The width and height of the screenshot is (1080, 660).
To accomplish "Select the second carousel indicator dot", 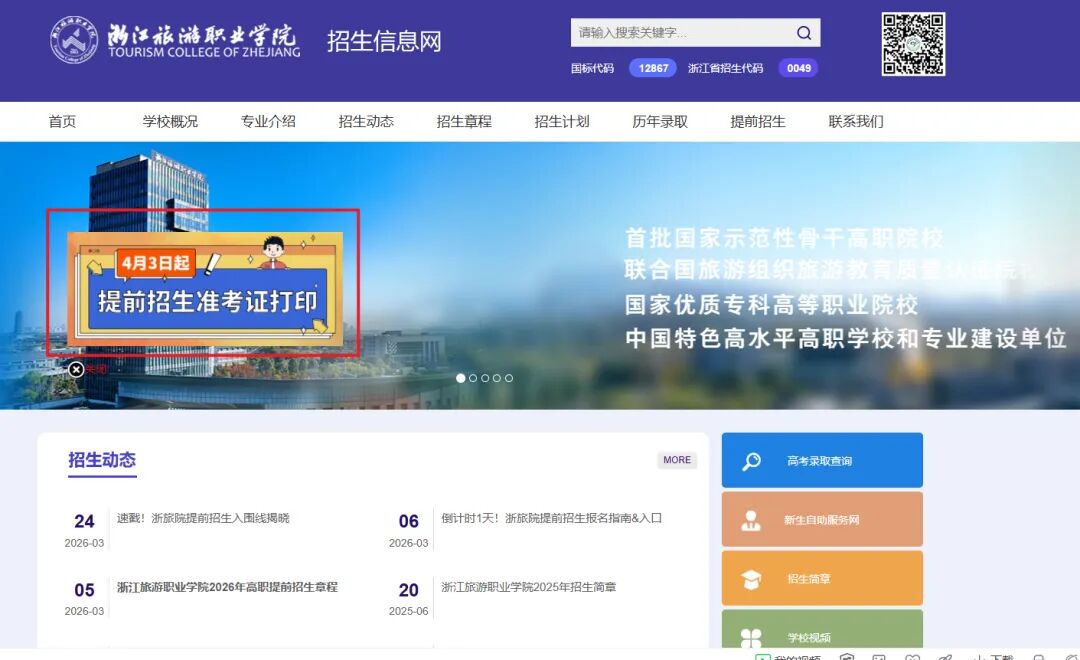I will click(x=473, y=378).
